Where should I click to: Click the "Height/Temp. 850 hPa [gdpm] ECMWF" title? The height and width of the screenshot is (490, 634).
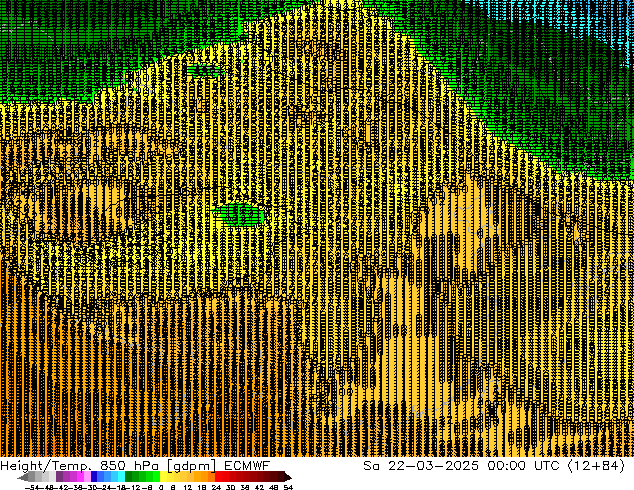135,466
